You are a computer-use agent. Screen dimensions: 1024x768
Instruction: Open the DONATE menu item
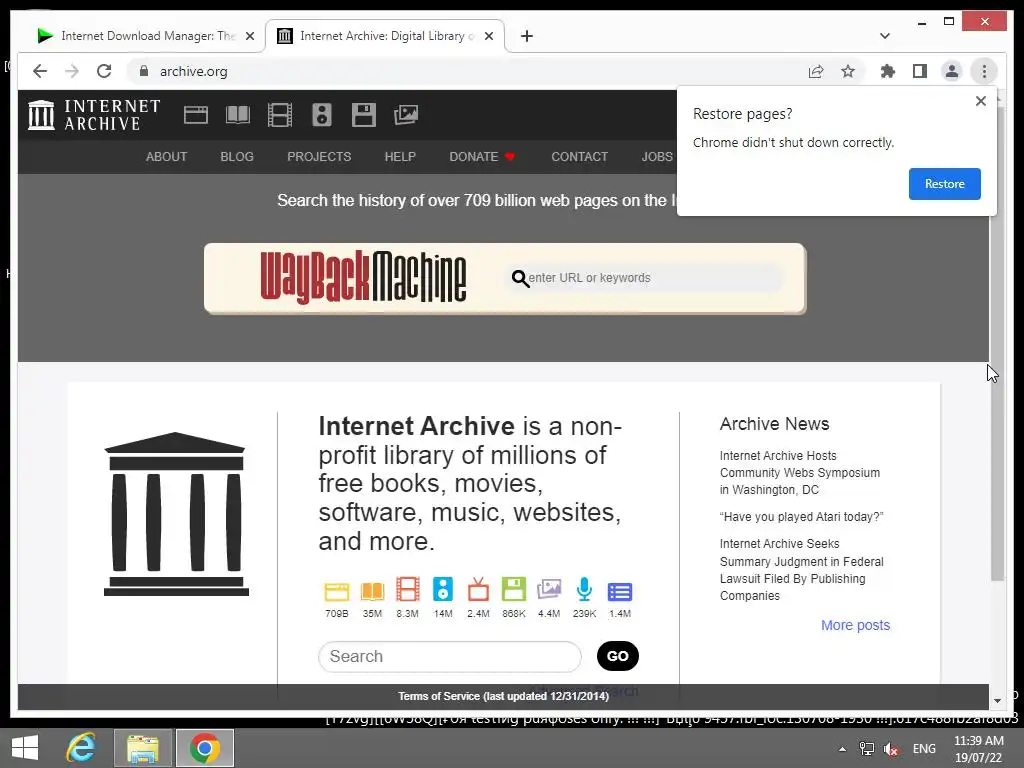pos(482,157)
